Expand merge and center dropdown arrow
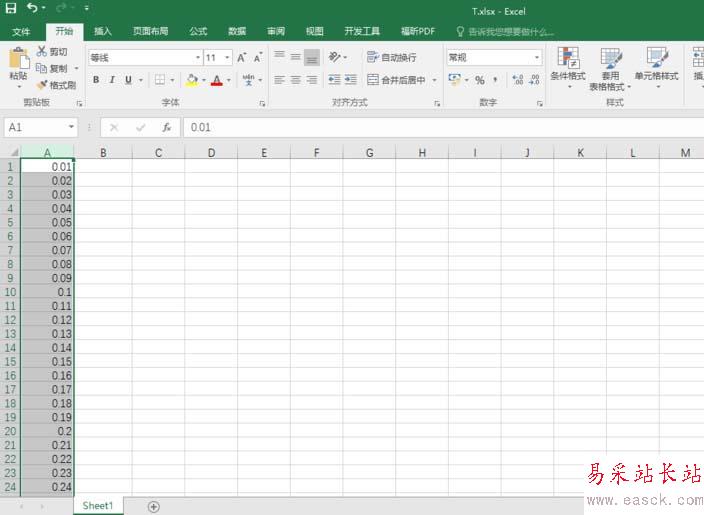This screenshot has height=515, width=704. point(434,80)
